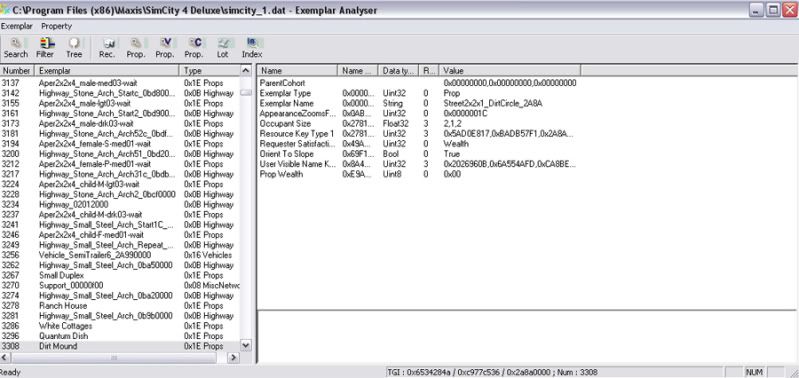Select row 3212 Aper2x2x4_female-P-med01-wait
Viewport: 799px width, 378px height.
[x=120, y=164]
